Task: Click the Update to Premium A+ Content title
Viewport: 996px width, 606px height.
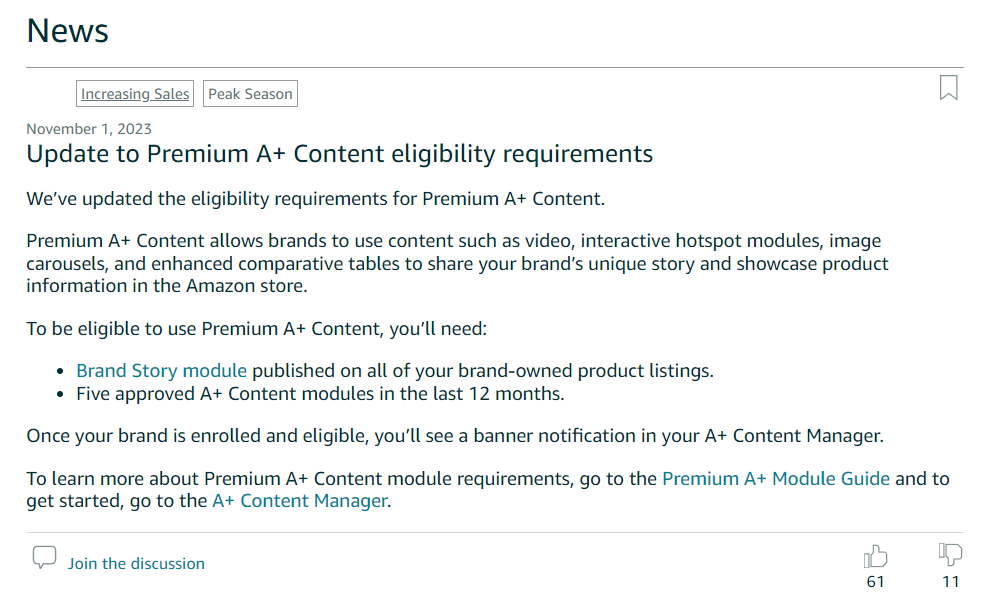Action: tap(339, 154)
